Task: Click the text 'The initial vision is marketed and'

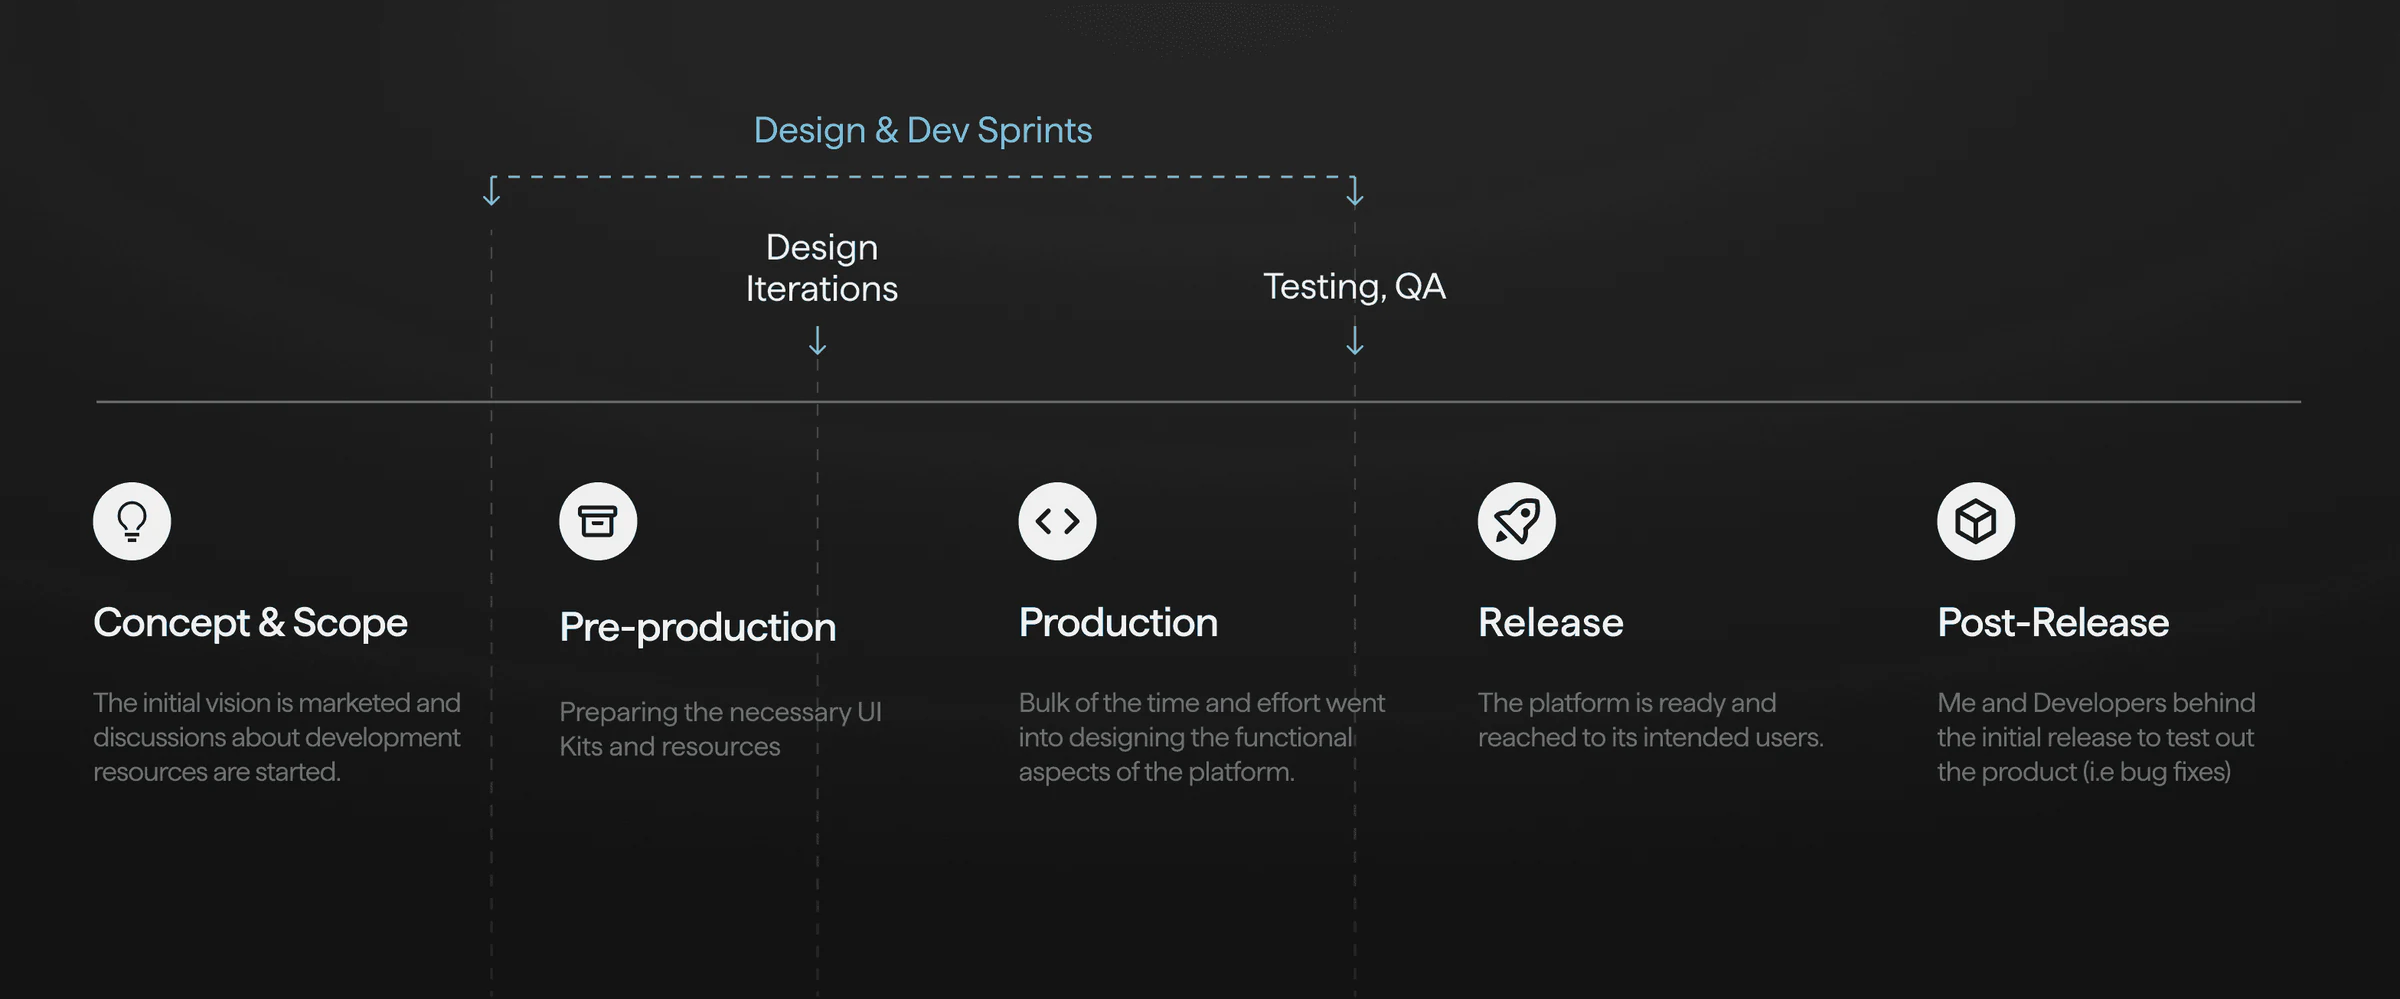Action: (277, 703)
